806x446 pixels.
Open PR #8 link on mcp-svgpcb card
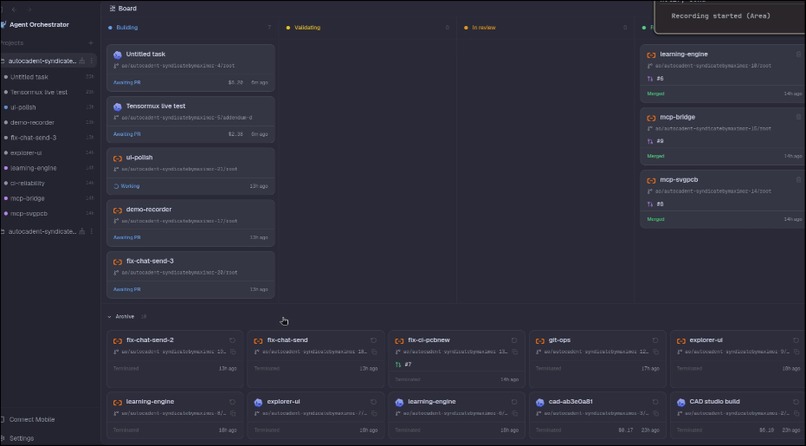click(x=660, y=204)
